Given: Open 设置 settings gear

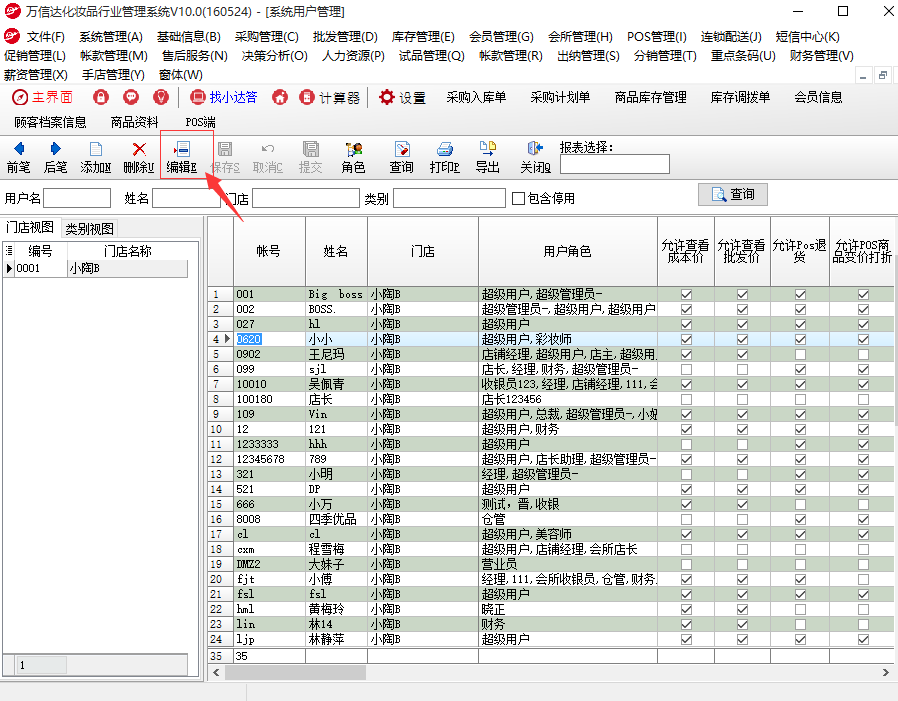Looking at the screenshot, I should pyautogui.click(x=402, y=97).
